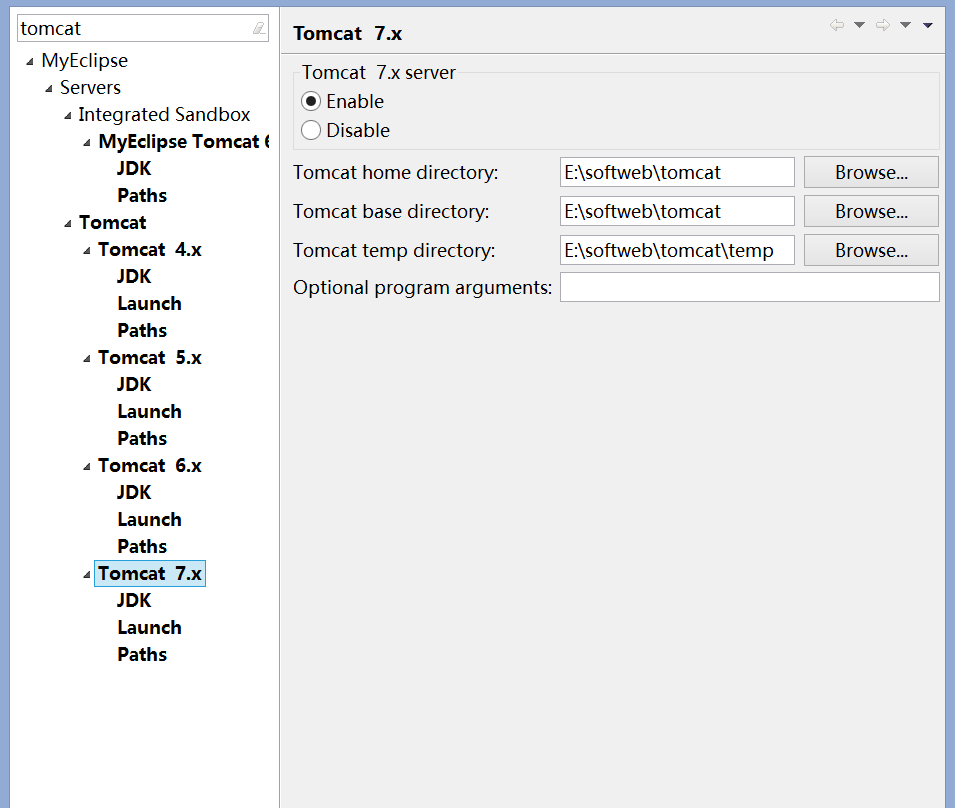Select MyEclipse Tomcat tree item
The height and width of the screenshot is (808, 955).
coord(183,142)
